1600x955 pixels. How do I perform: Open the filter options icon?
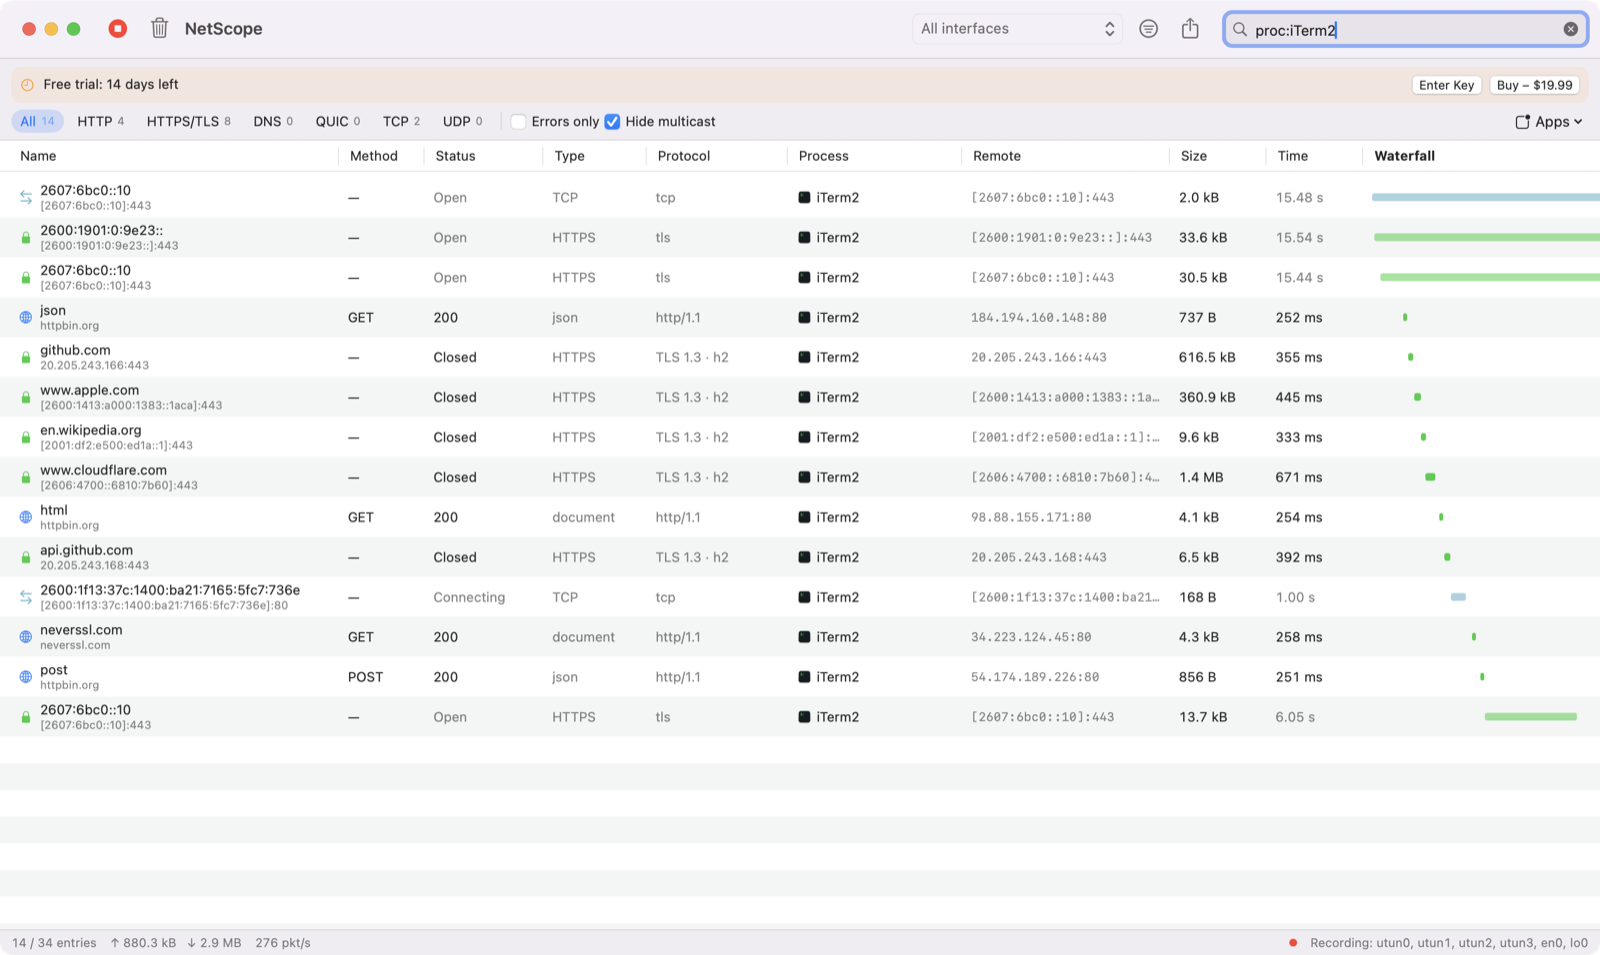pyautogui.click(x=1149, y=29)
